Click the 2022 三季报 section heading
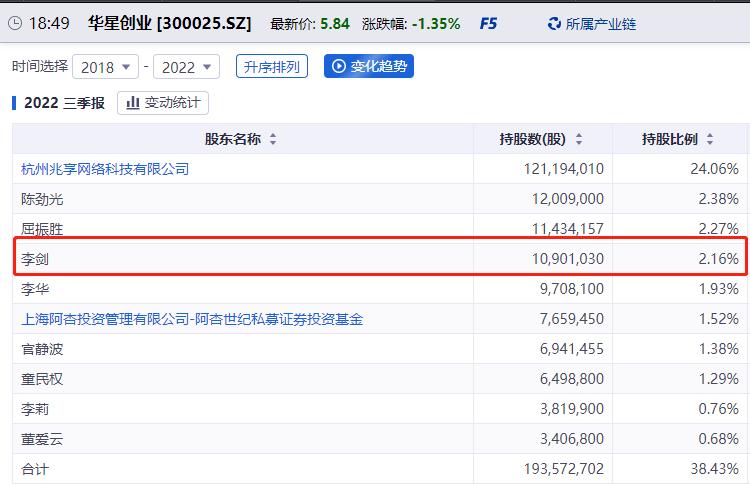 click(65, 103)
